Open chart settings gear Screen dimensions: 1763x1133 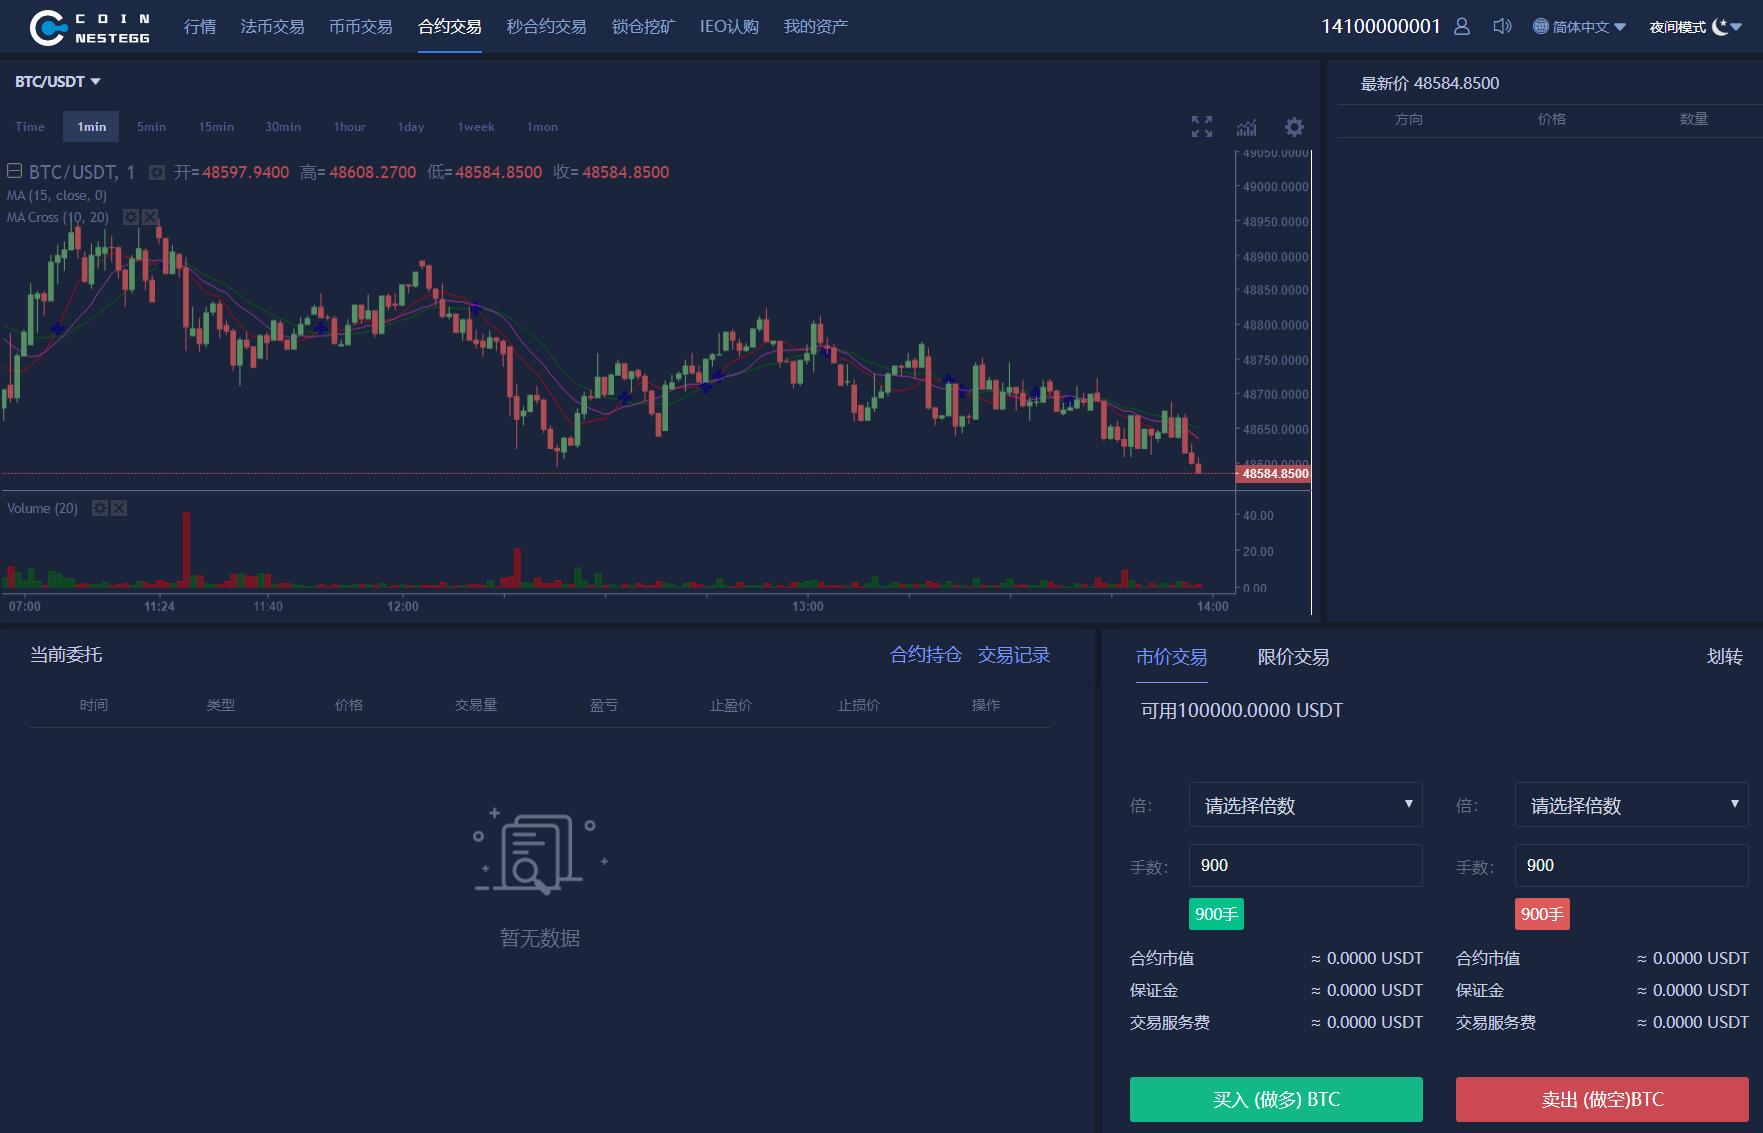(1294, 127)
